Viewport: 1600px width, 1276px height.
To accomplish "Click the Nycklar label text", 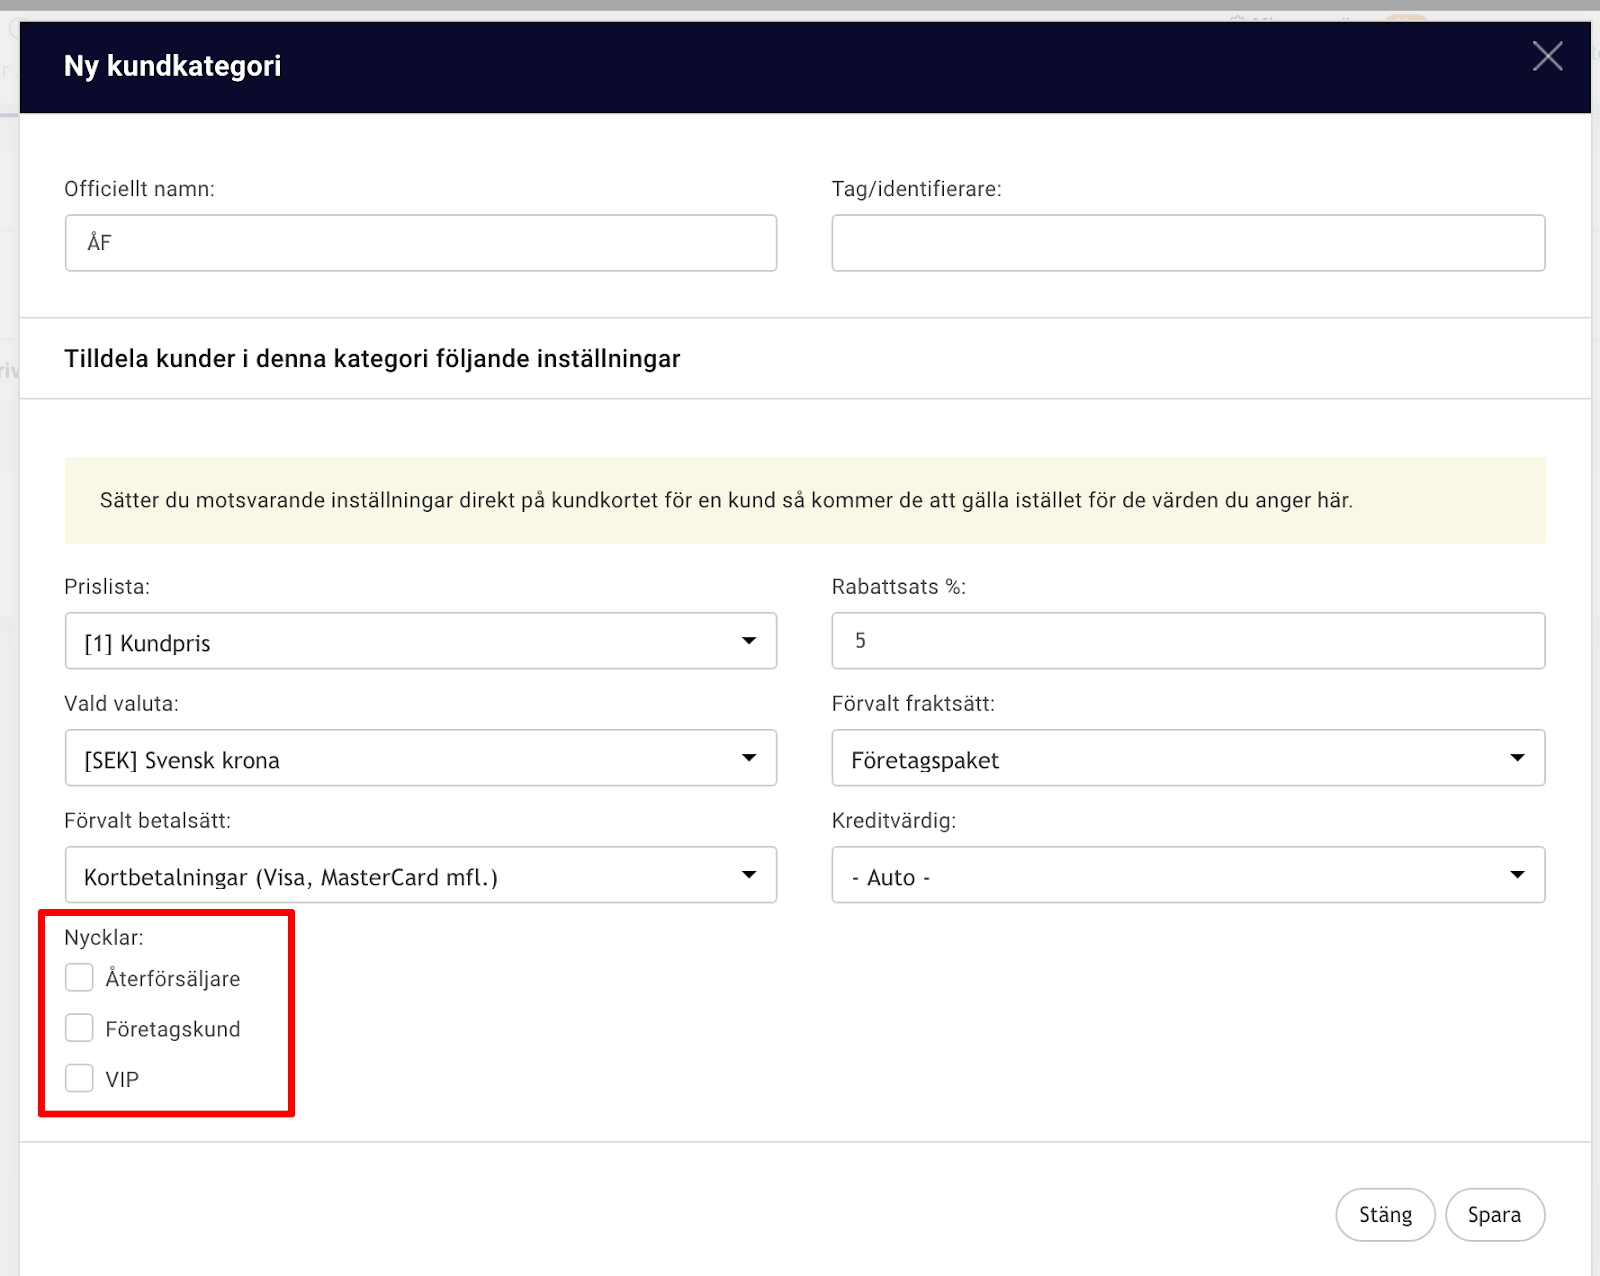I will pyautogui.click(x=104, y=938).
